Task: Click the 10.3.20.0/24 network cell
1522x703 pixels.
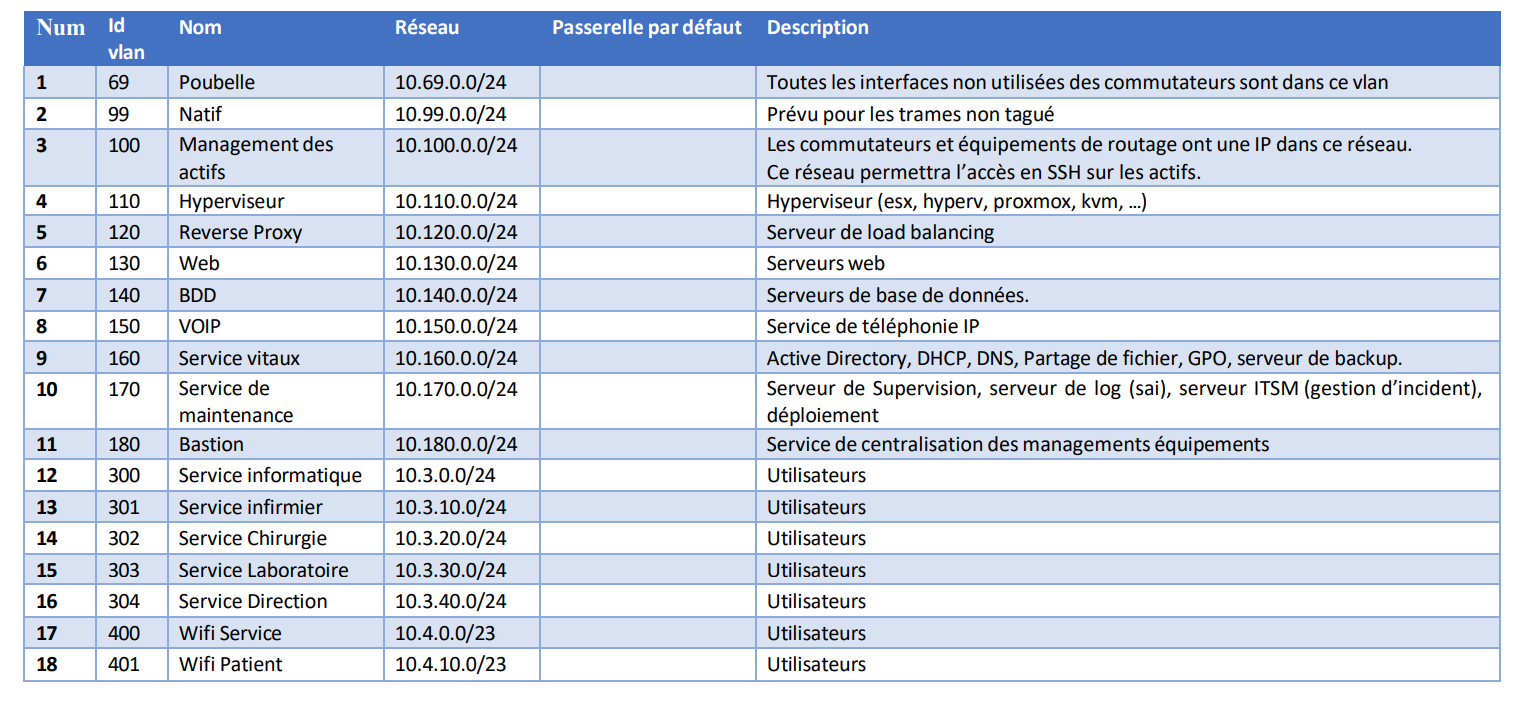Action: pos(450,539)
